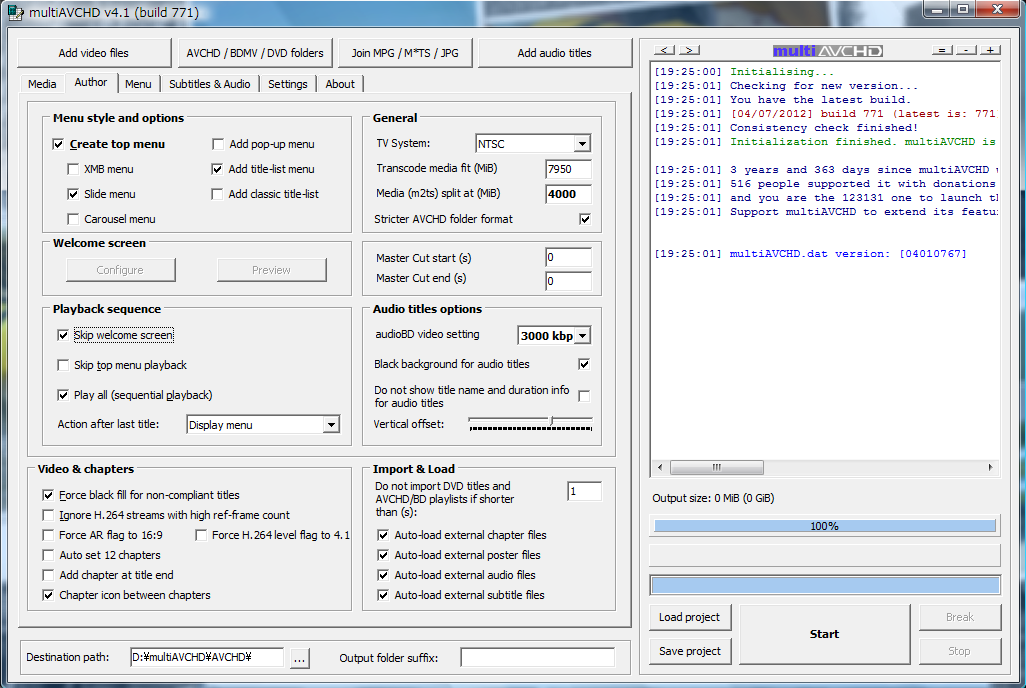Enable Add pop-up menu
1026x688 pixels.
[218, 144]
